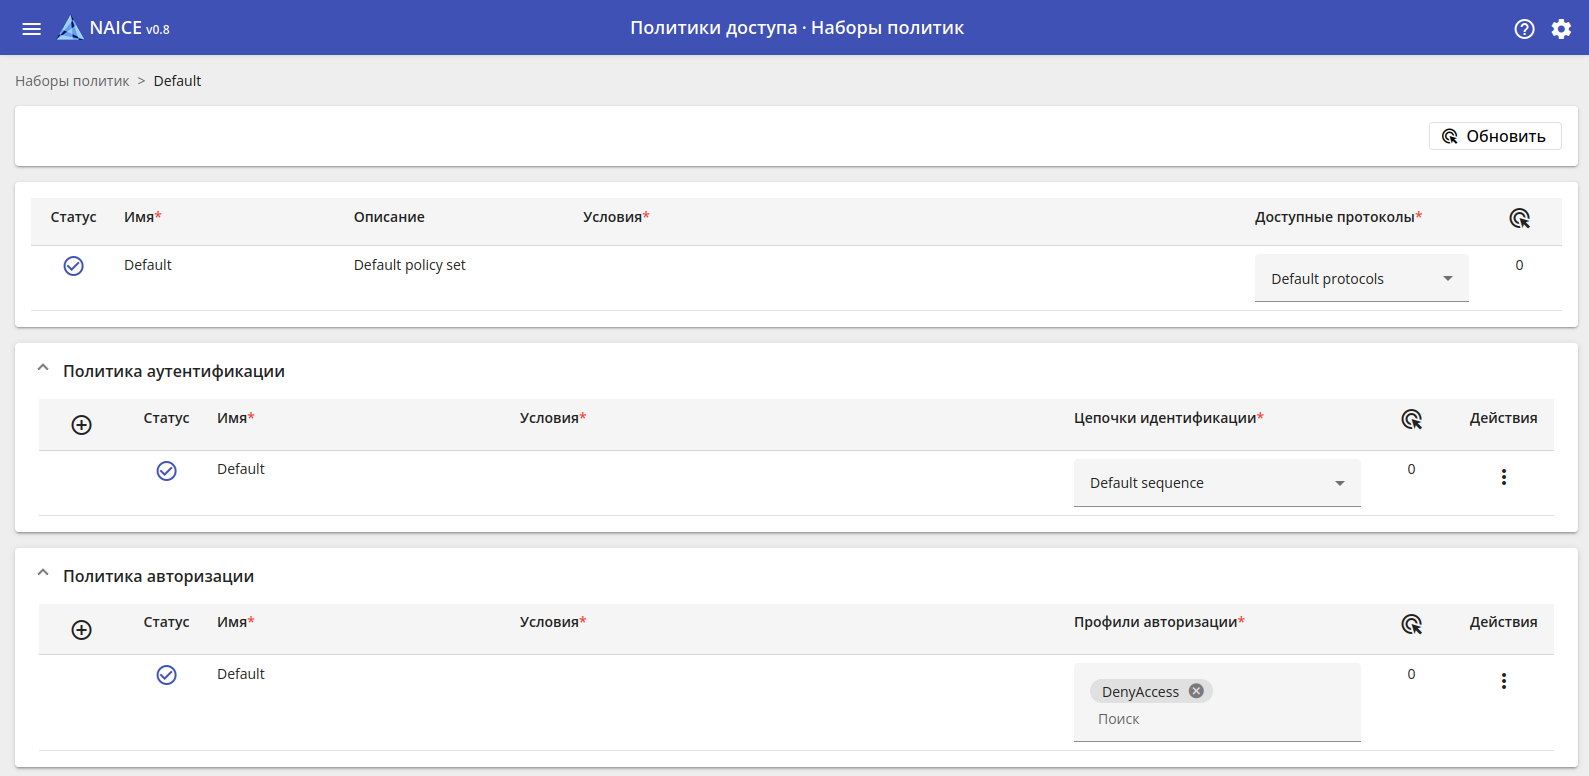Collapse the Политика авторизации section
The image size is (1589, 776).
tap(43, 574)
